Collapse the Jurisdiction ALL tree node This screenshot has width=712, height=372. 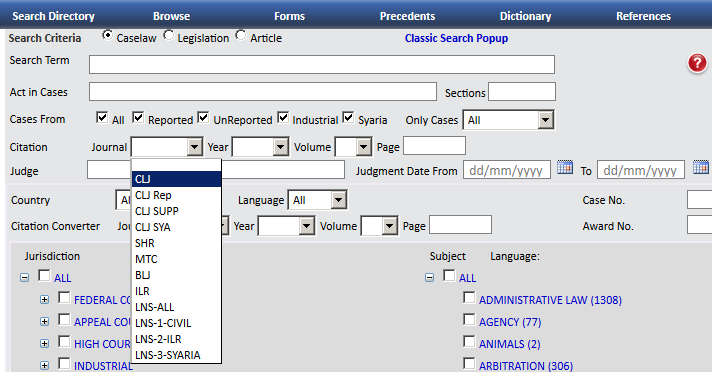(x=25, y=277)
